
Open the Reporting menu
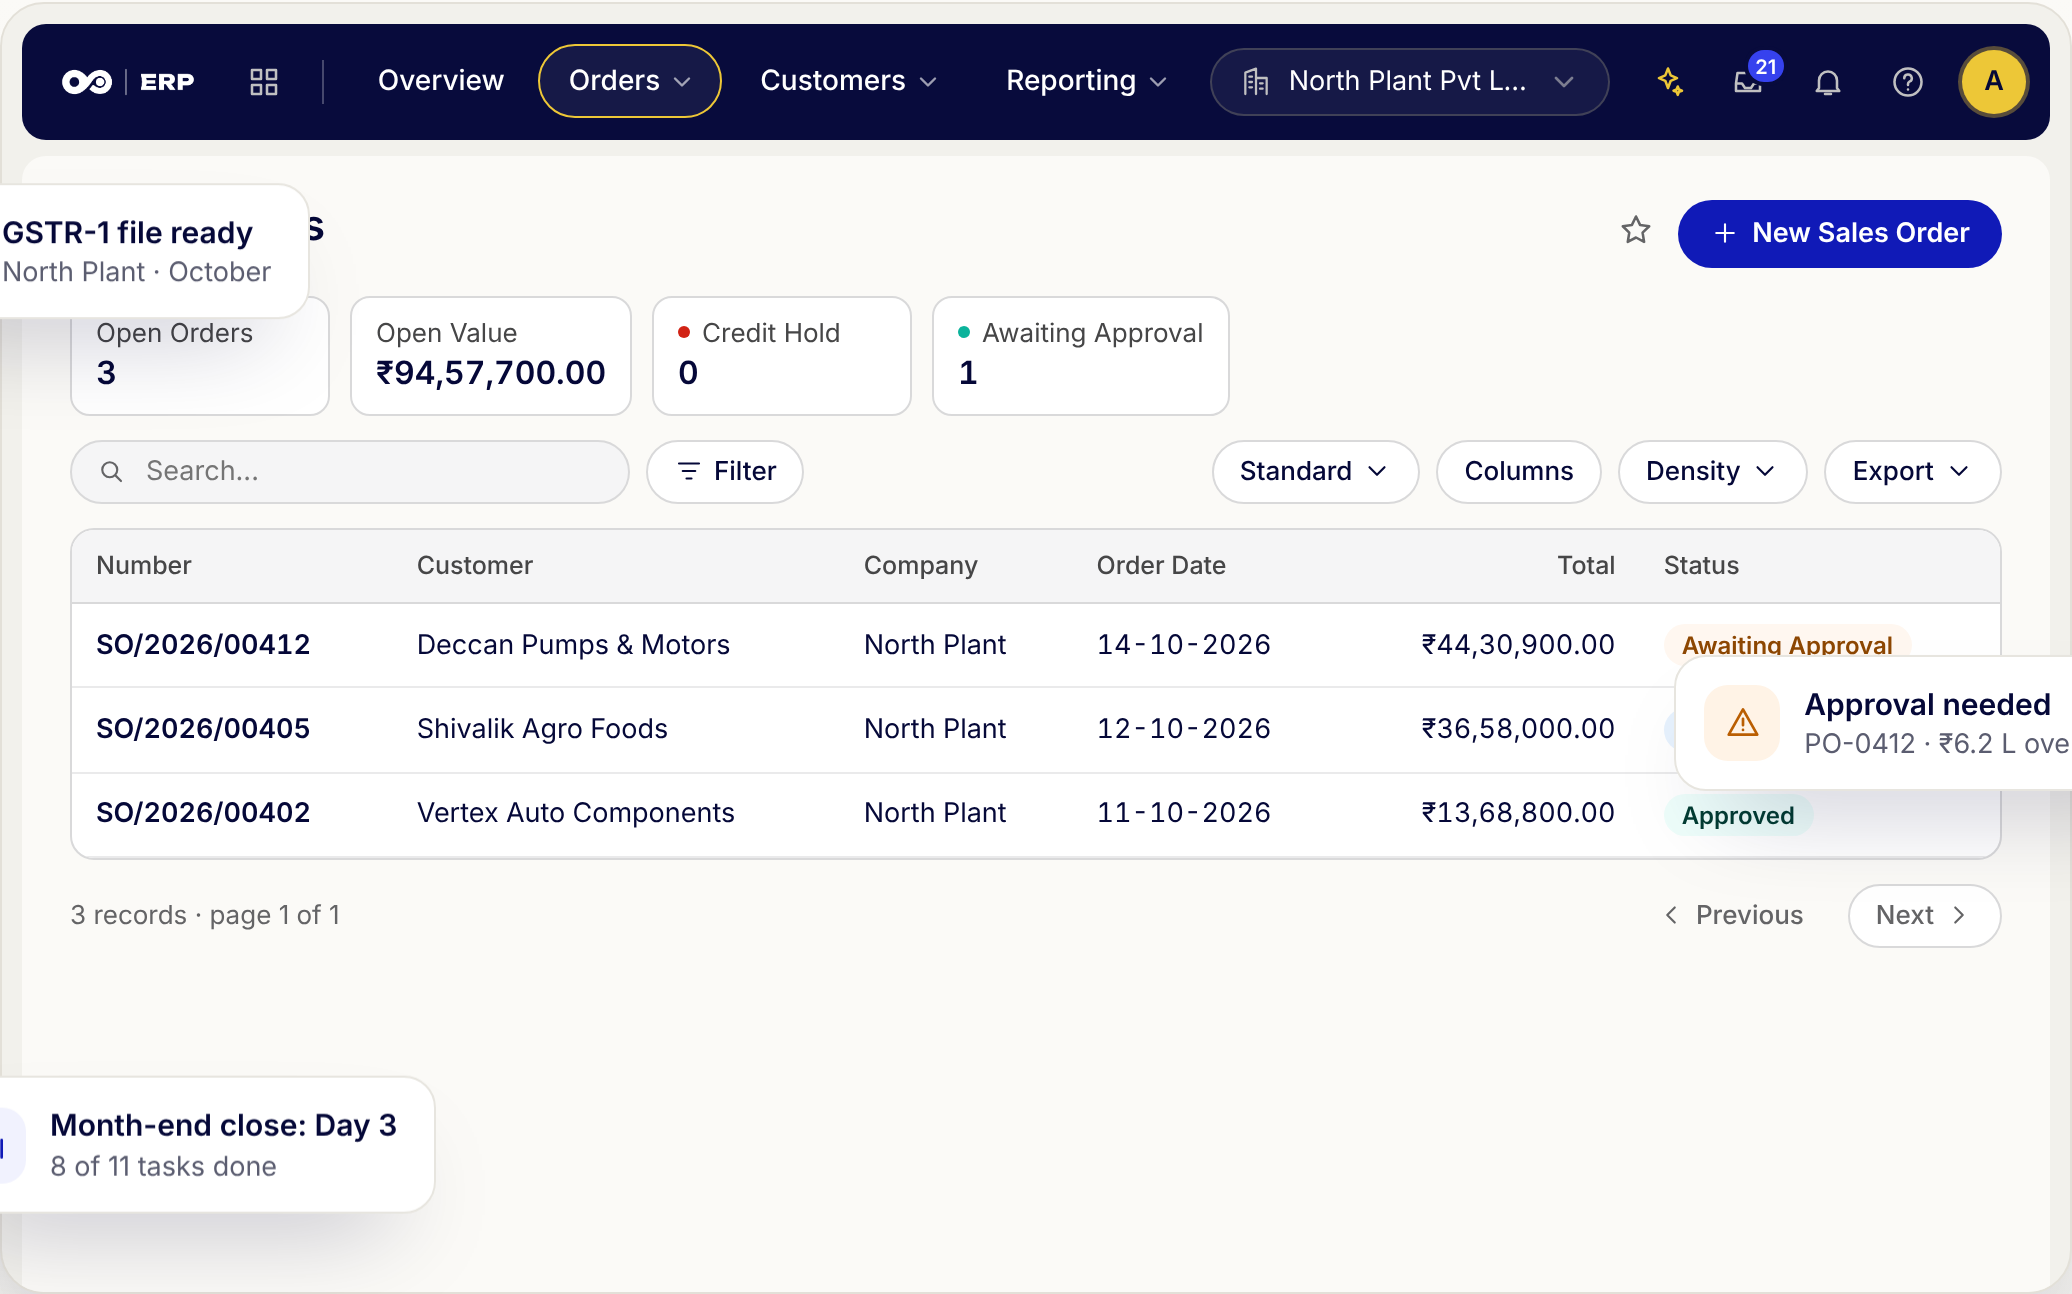click(1086, 81)
